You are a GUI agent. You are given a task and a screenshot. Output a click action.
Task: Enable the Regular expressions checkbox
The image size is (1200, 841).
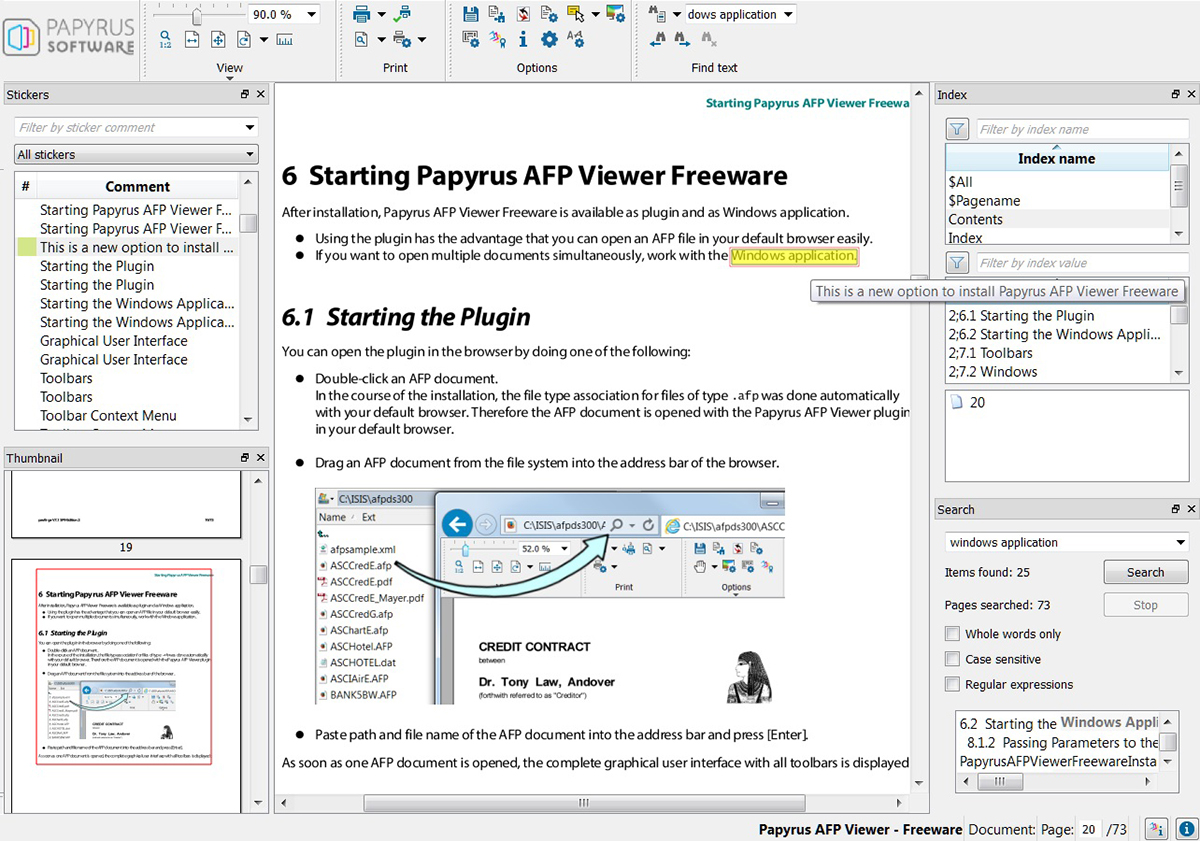[x=952, y=685]
